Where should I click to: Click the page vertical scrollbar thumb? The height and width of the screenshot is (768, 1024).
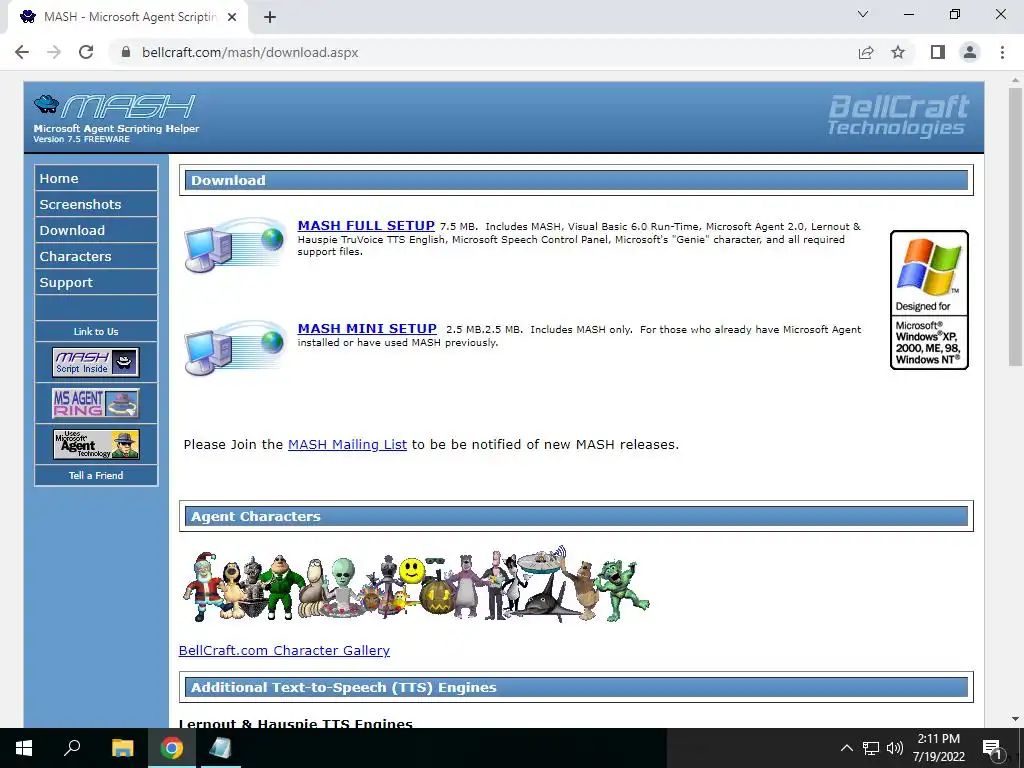click(x=1015, y=227)
